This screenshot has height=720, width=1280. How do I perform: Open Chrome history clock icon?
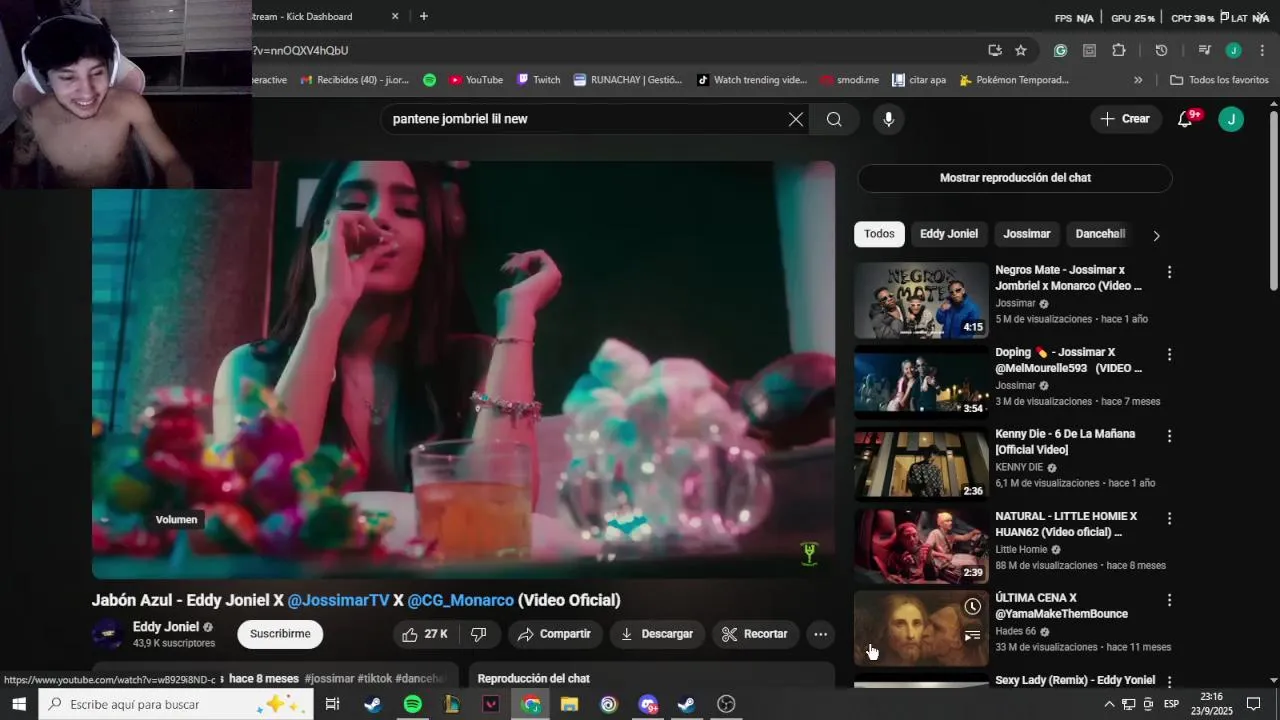[1161, 50]
